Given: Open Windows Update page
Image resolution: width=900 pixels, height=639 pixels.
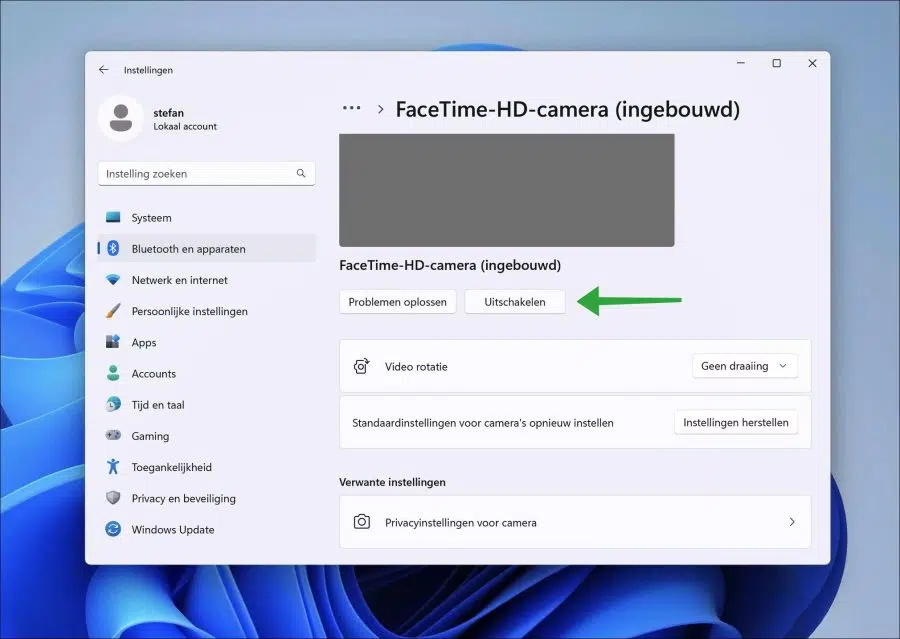Looking at the screenshot, I should click(207, 529).
